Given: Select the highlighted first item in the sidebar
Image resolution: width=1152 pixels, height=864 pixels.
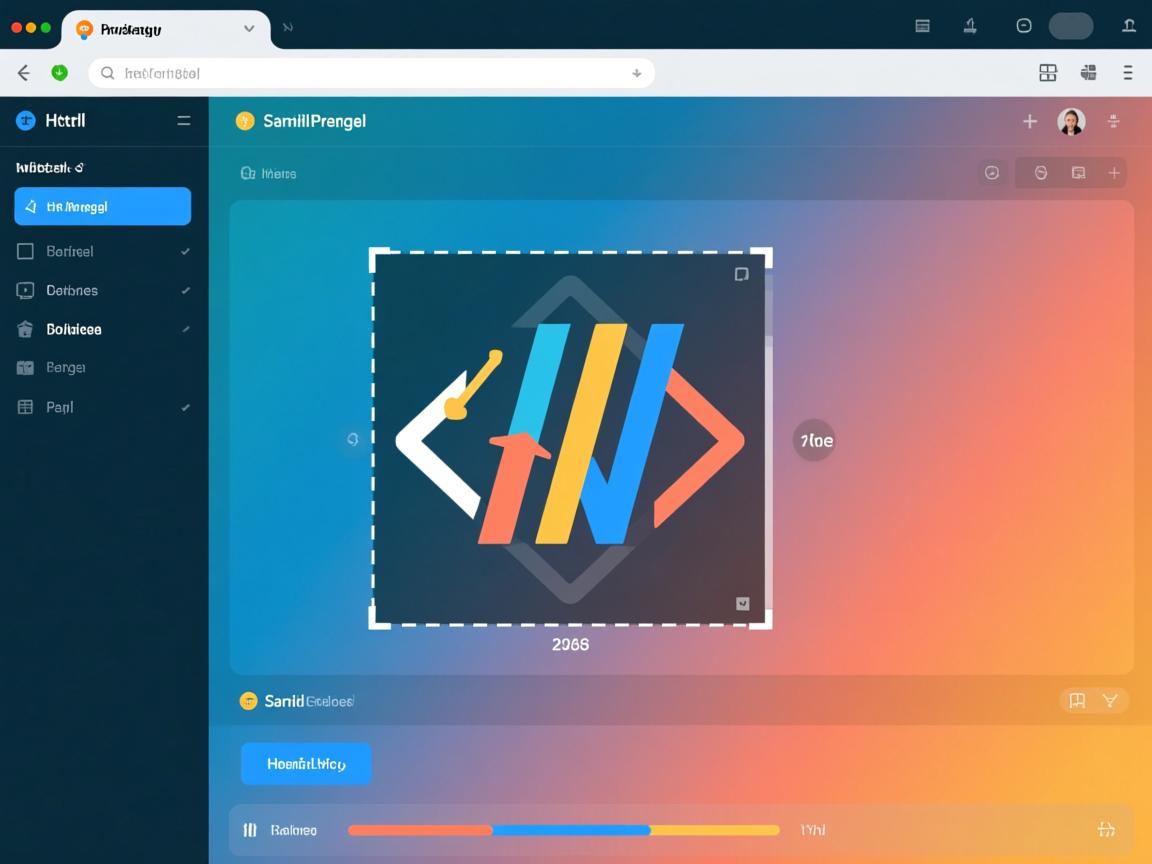Looking at the screenshot, I should pos(103,207).
